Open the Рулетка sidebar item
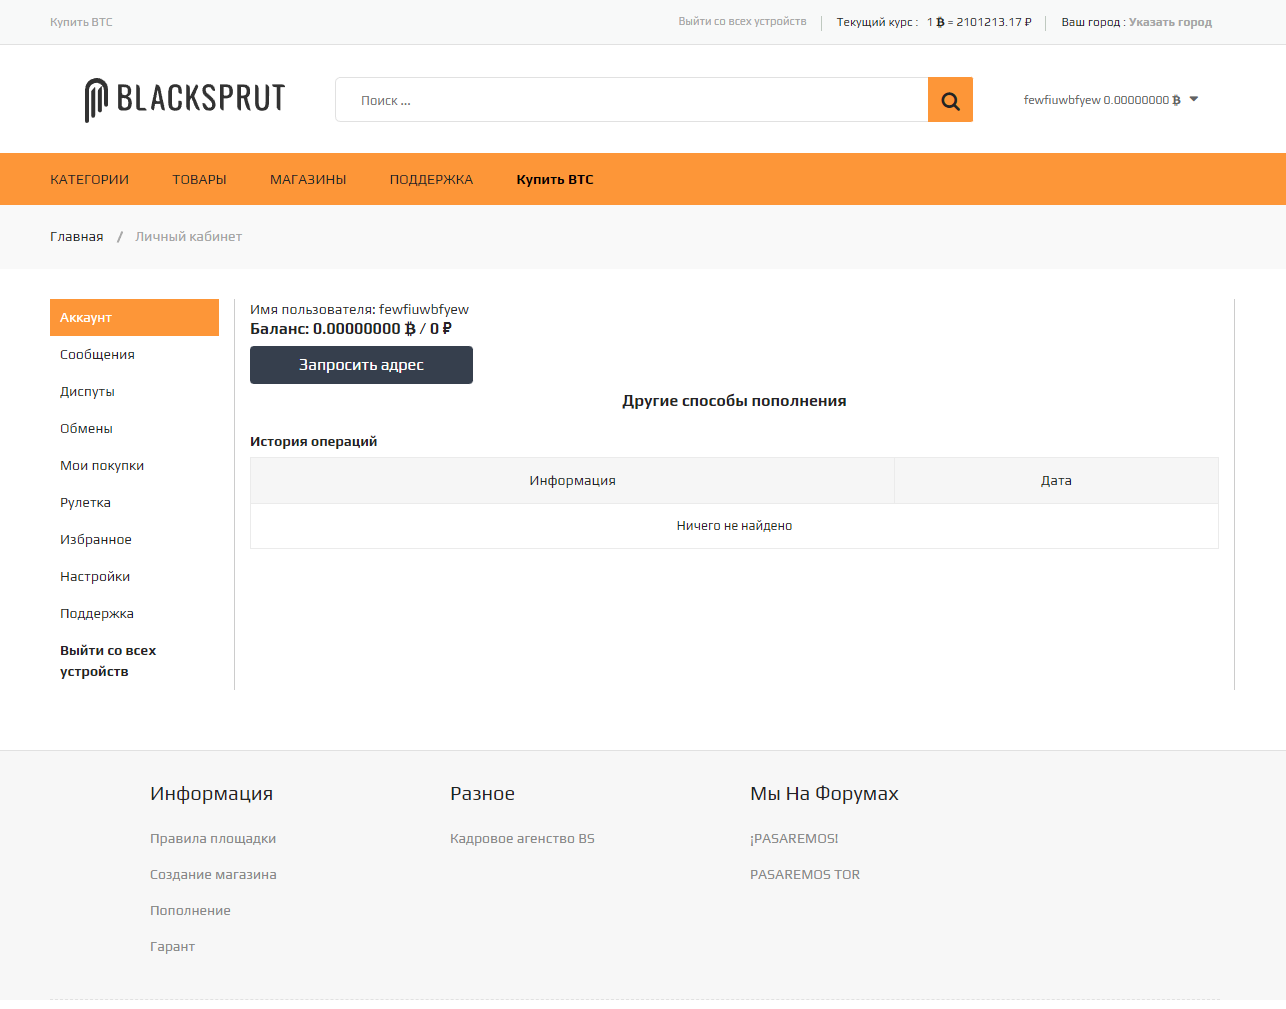This screenshot has height=1009, width=1286. (x=85, y=503)
